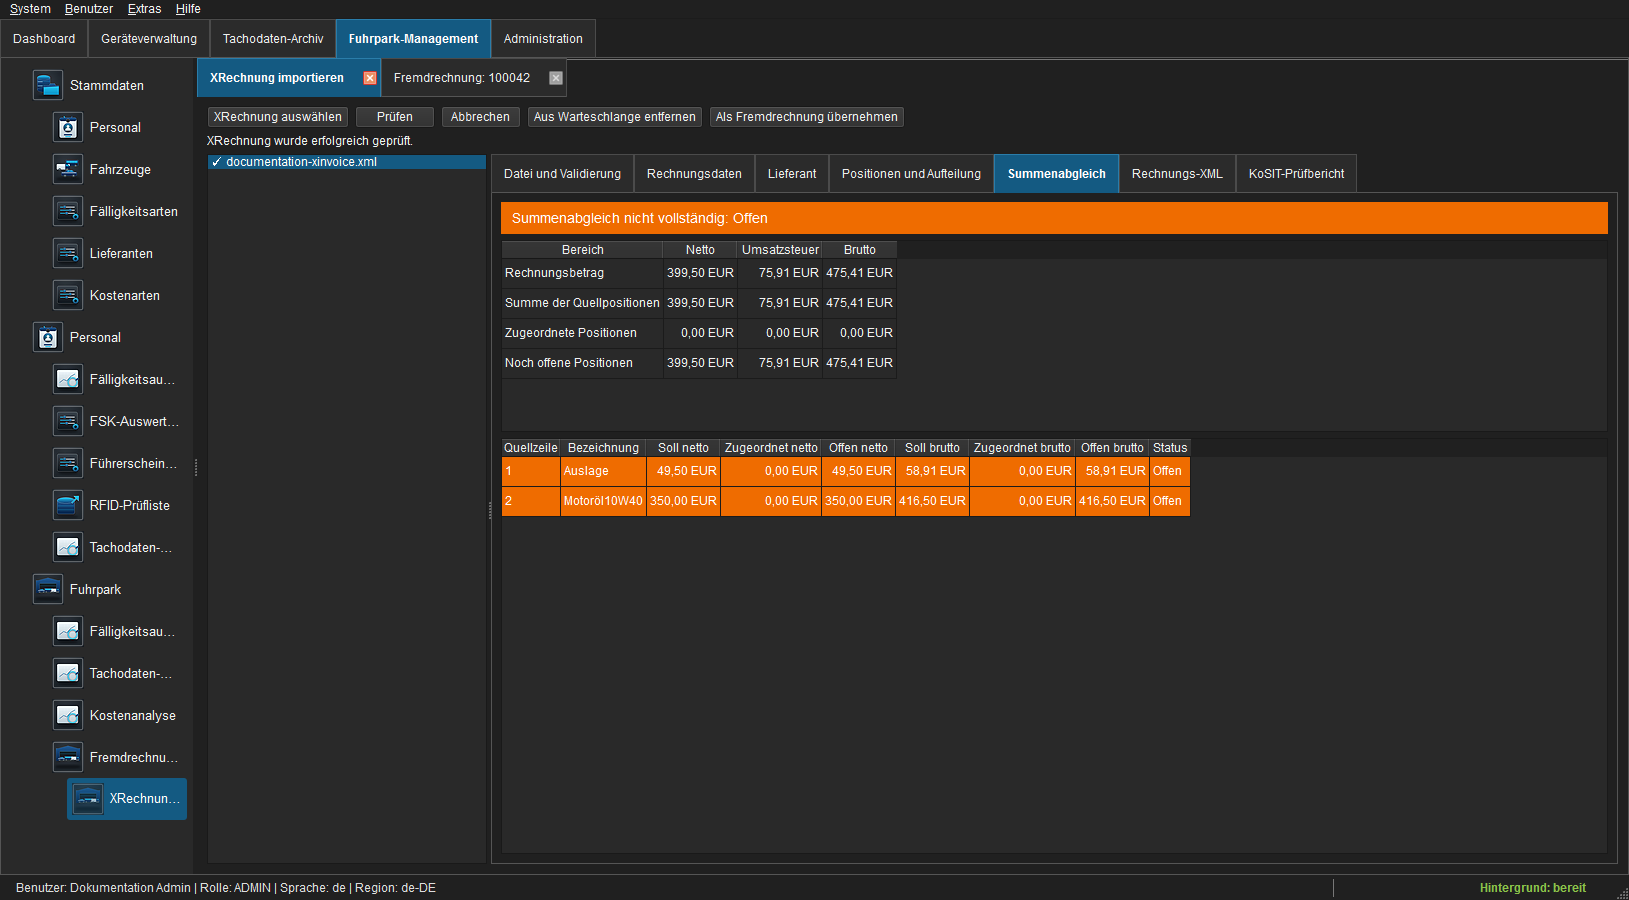Select the RFID-Prüfliste icon
The width and height of the screenshot is (1629, 900).
point(68,505)
